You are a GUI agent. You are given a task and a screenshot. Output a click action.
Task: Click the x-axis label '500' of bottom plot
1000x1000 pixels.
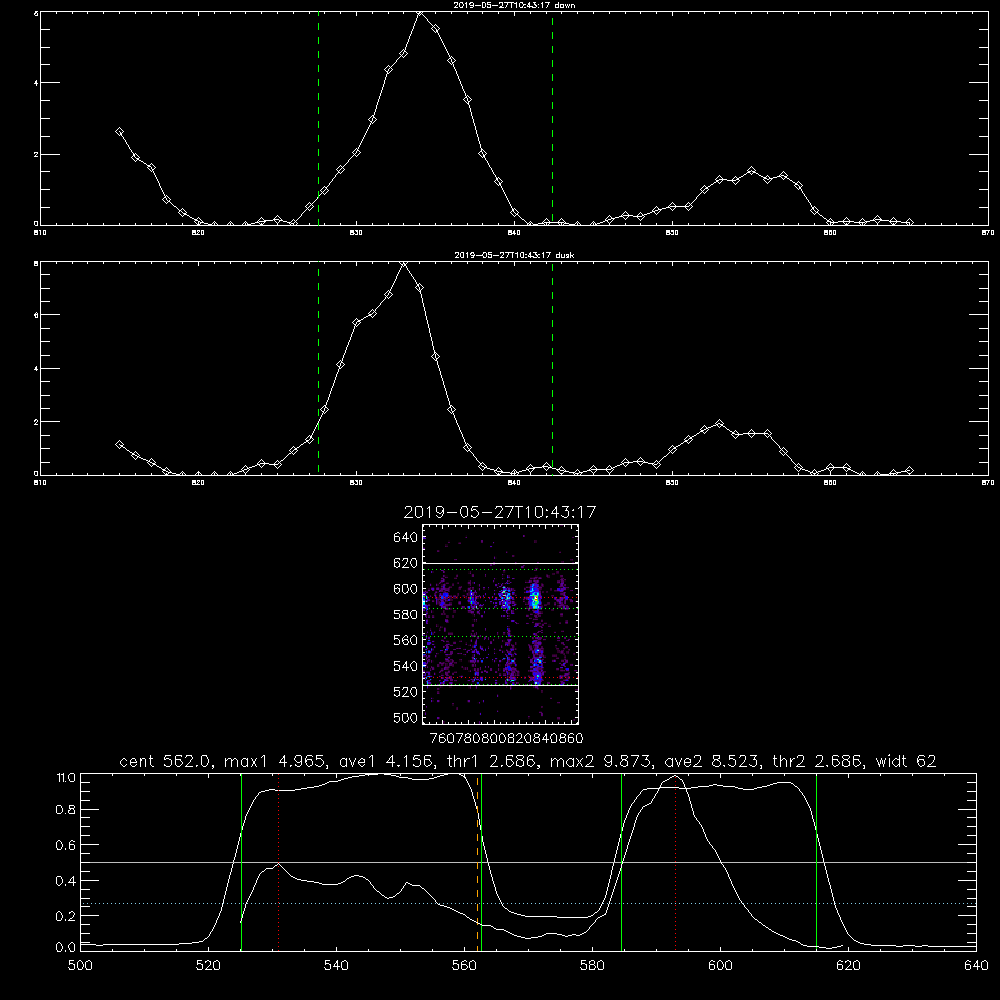(80, 966)
